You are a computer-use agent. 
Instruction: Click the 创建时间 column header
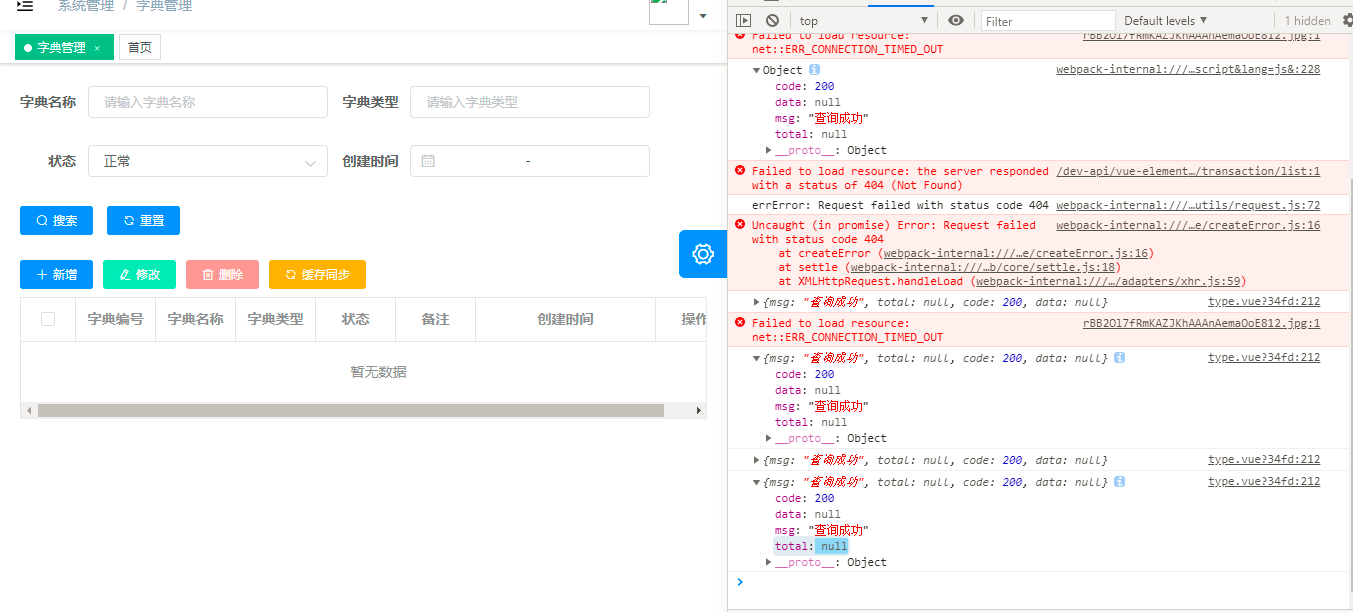(565, 319)
